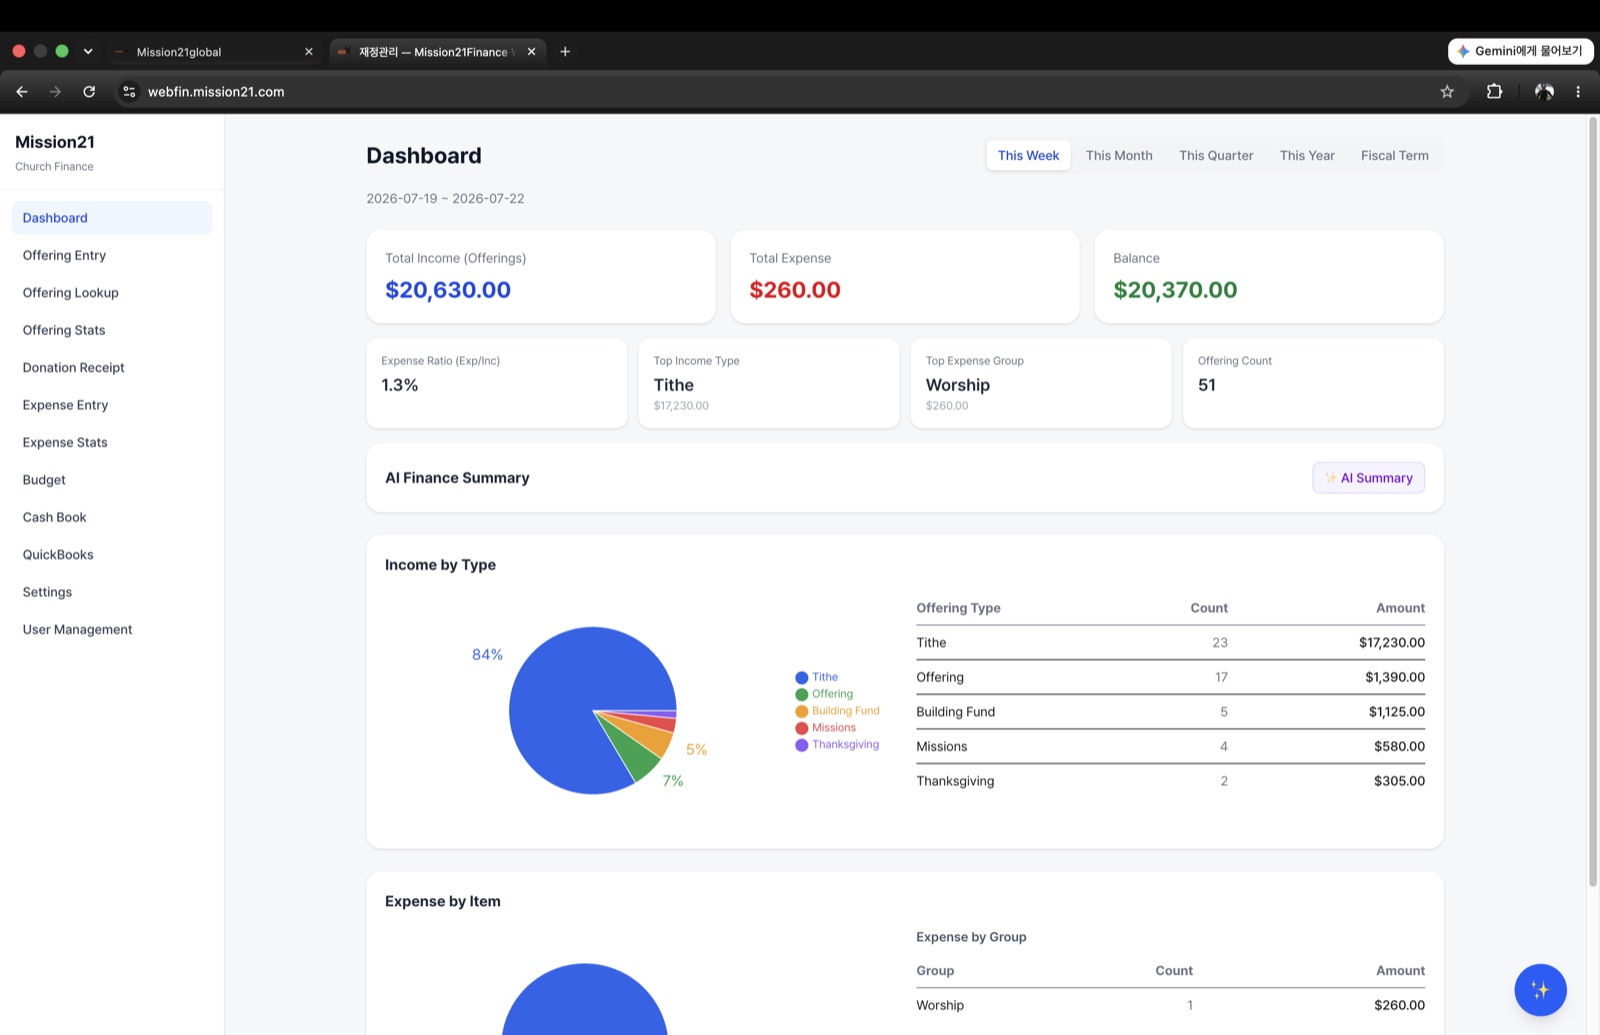Click the address bar URL field
1600x1035 pixels.
[780, 92]
